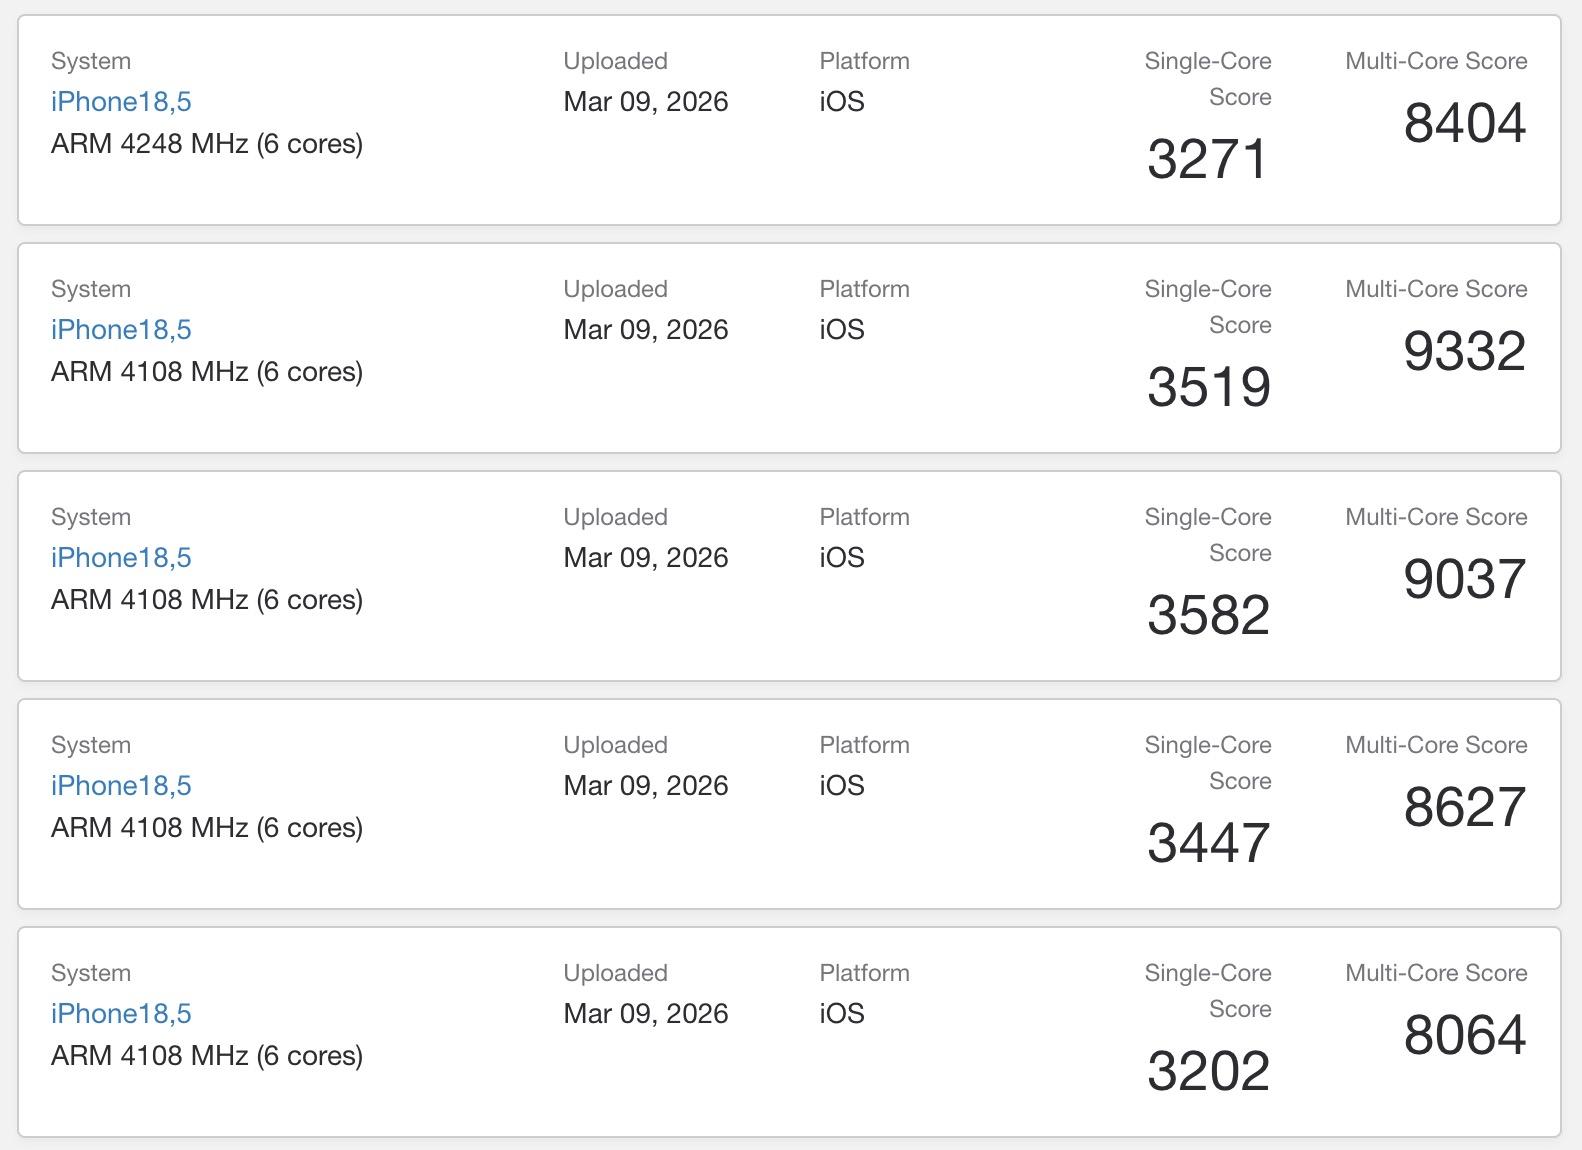Open iPhone18,5 result with multi-core 8627

tap(121, 786)
